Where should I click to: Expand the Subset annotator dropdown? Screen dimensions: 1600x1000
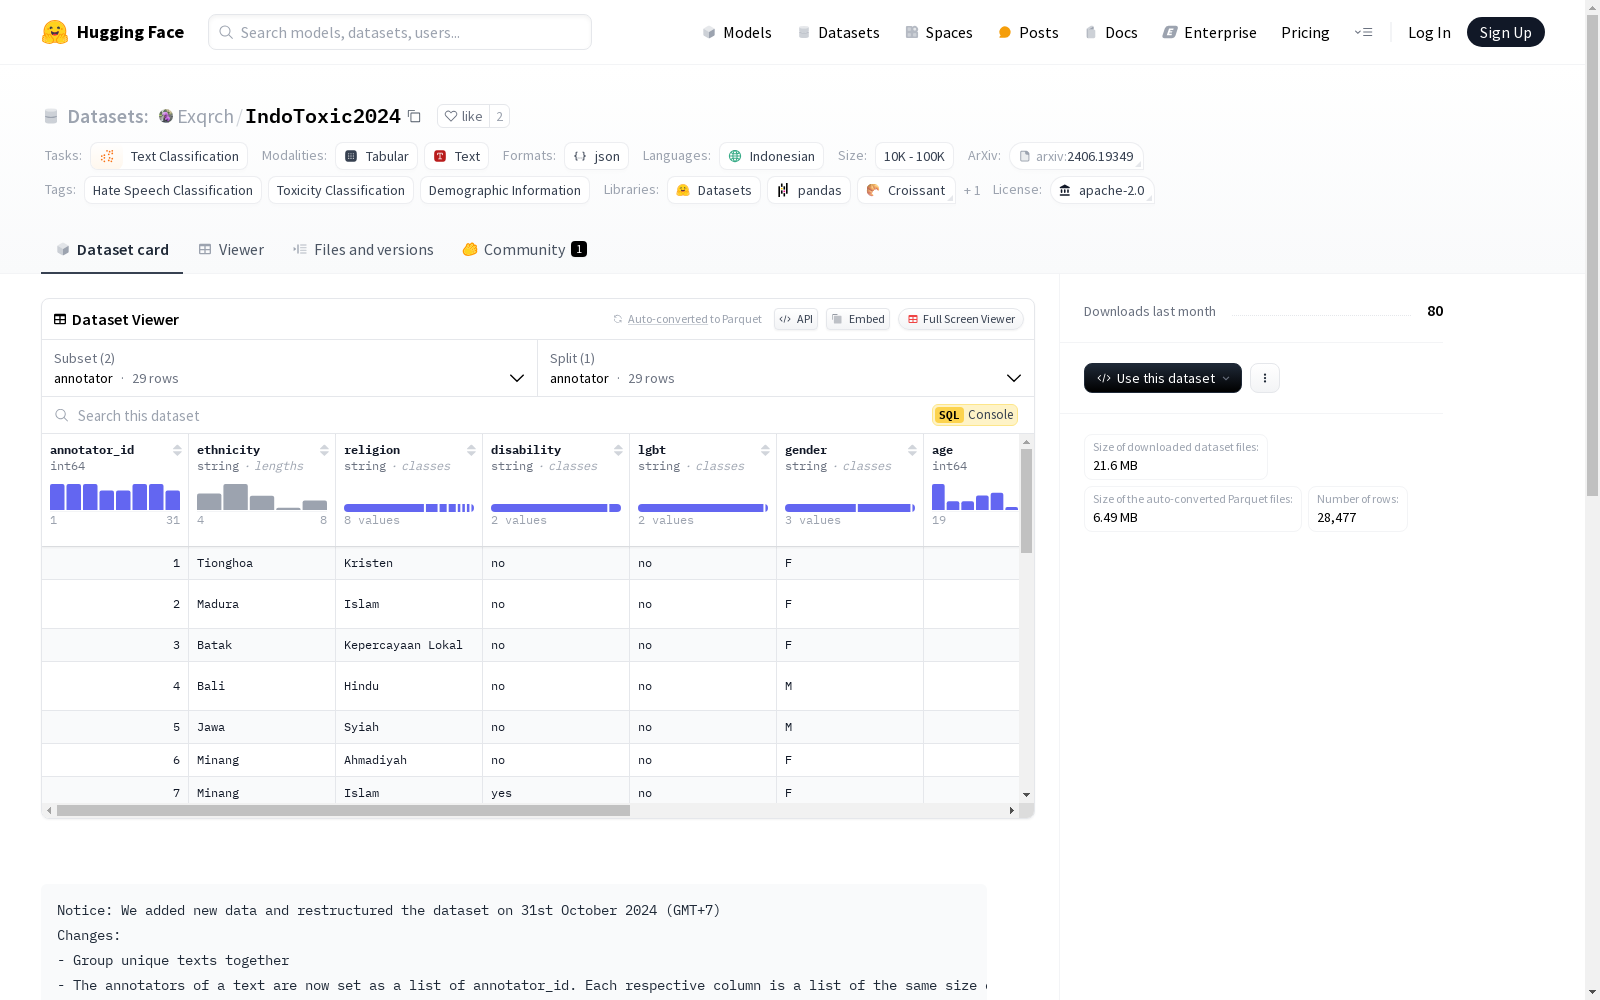[x=289, y=368]
